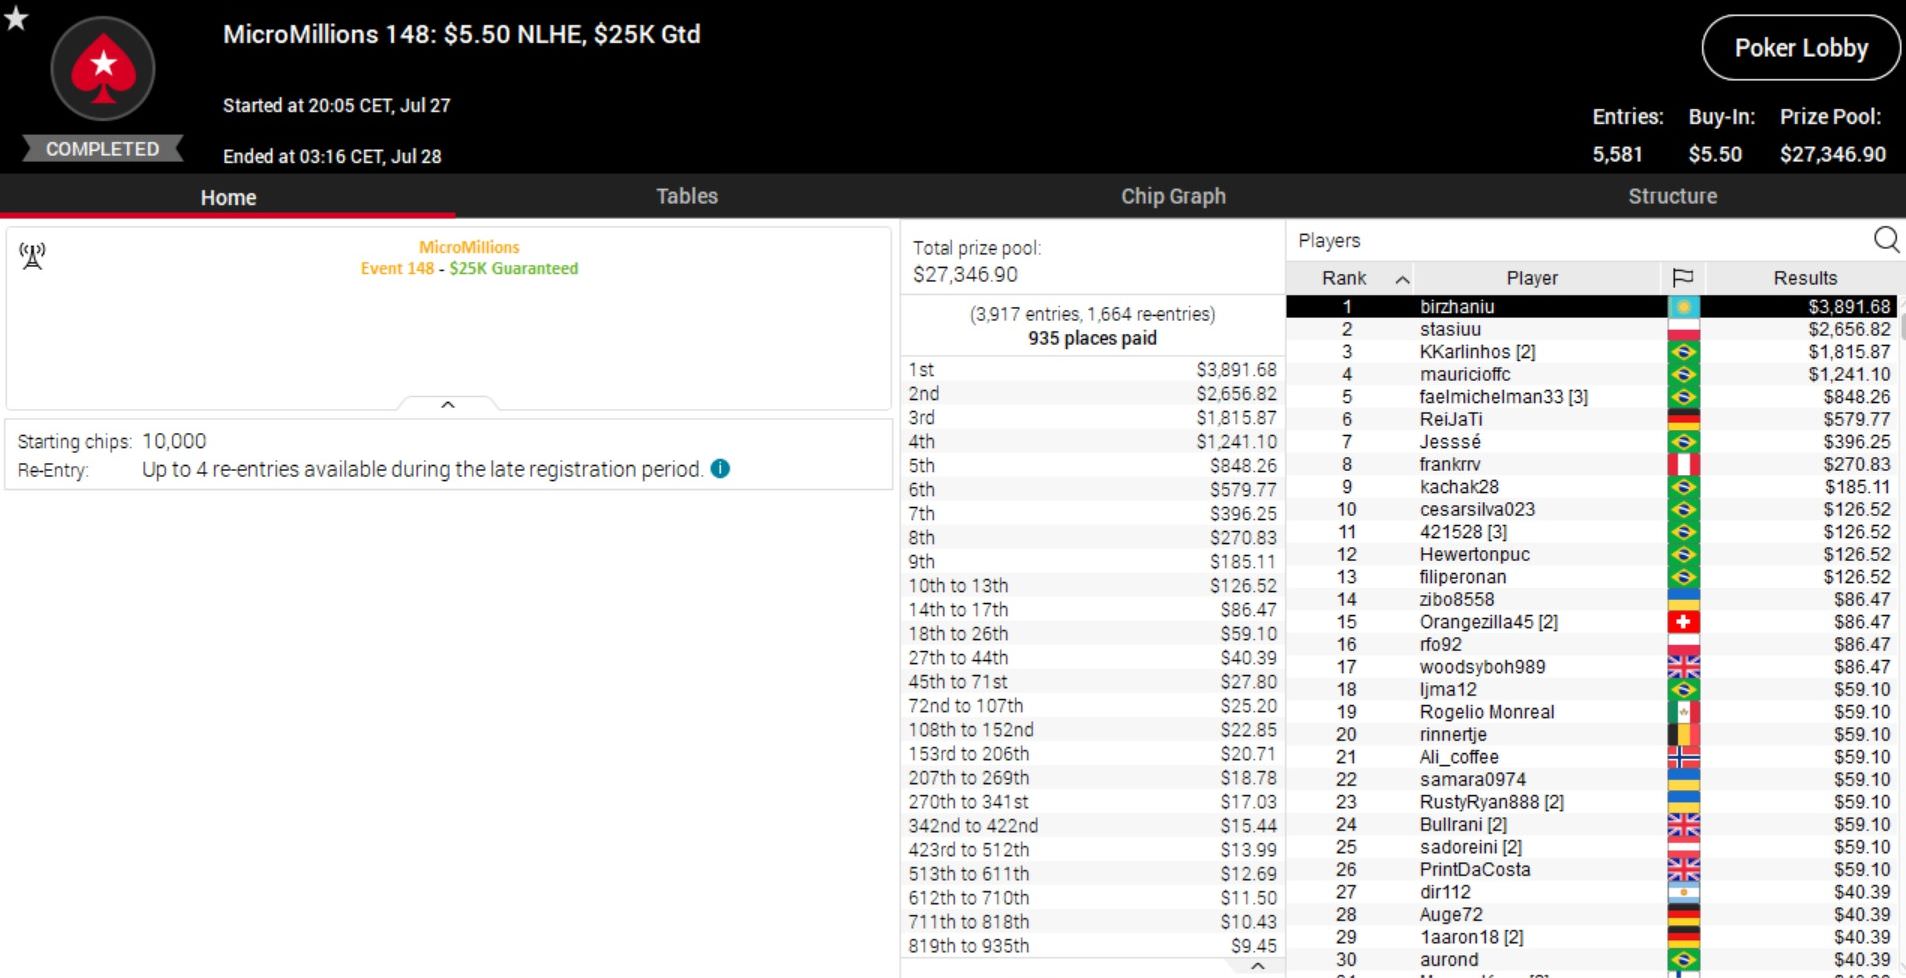This screenshot has width=1906, height=978.
Task: Click the Entries 5,581 header value
Action: [1617, 154]
